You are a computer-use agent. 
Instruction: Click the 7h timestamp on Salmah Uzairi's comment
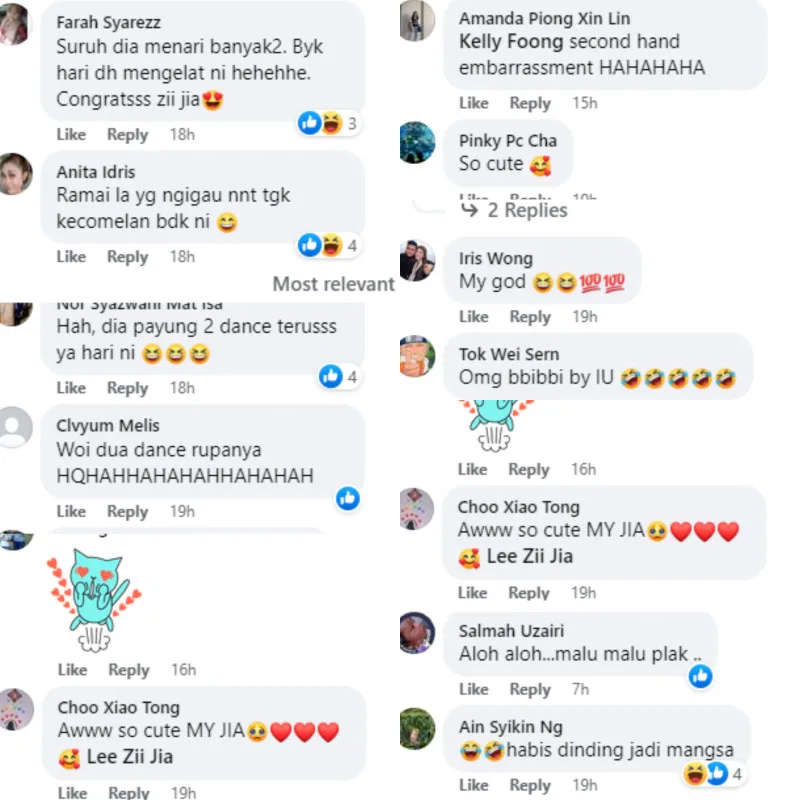tap(581, 689)
